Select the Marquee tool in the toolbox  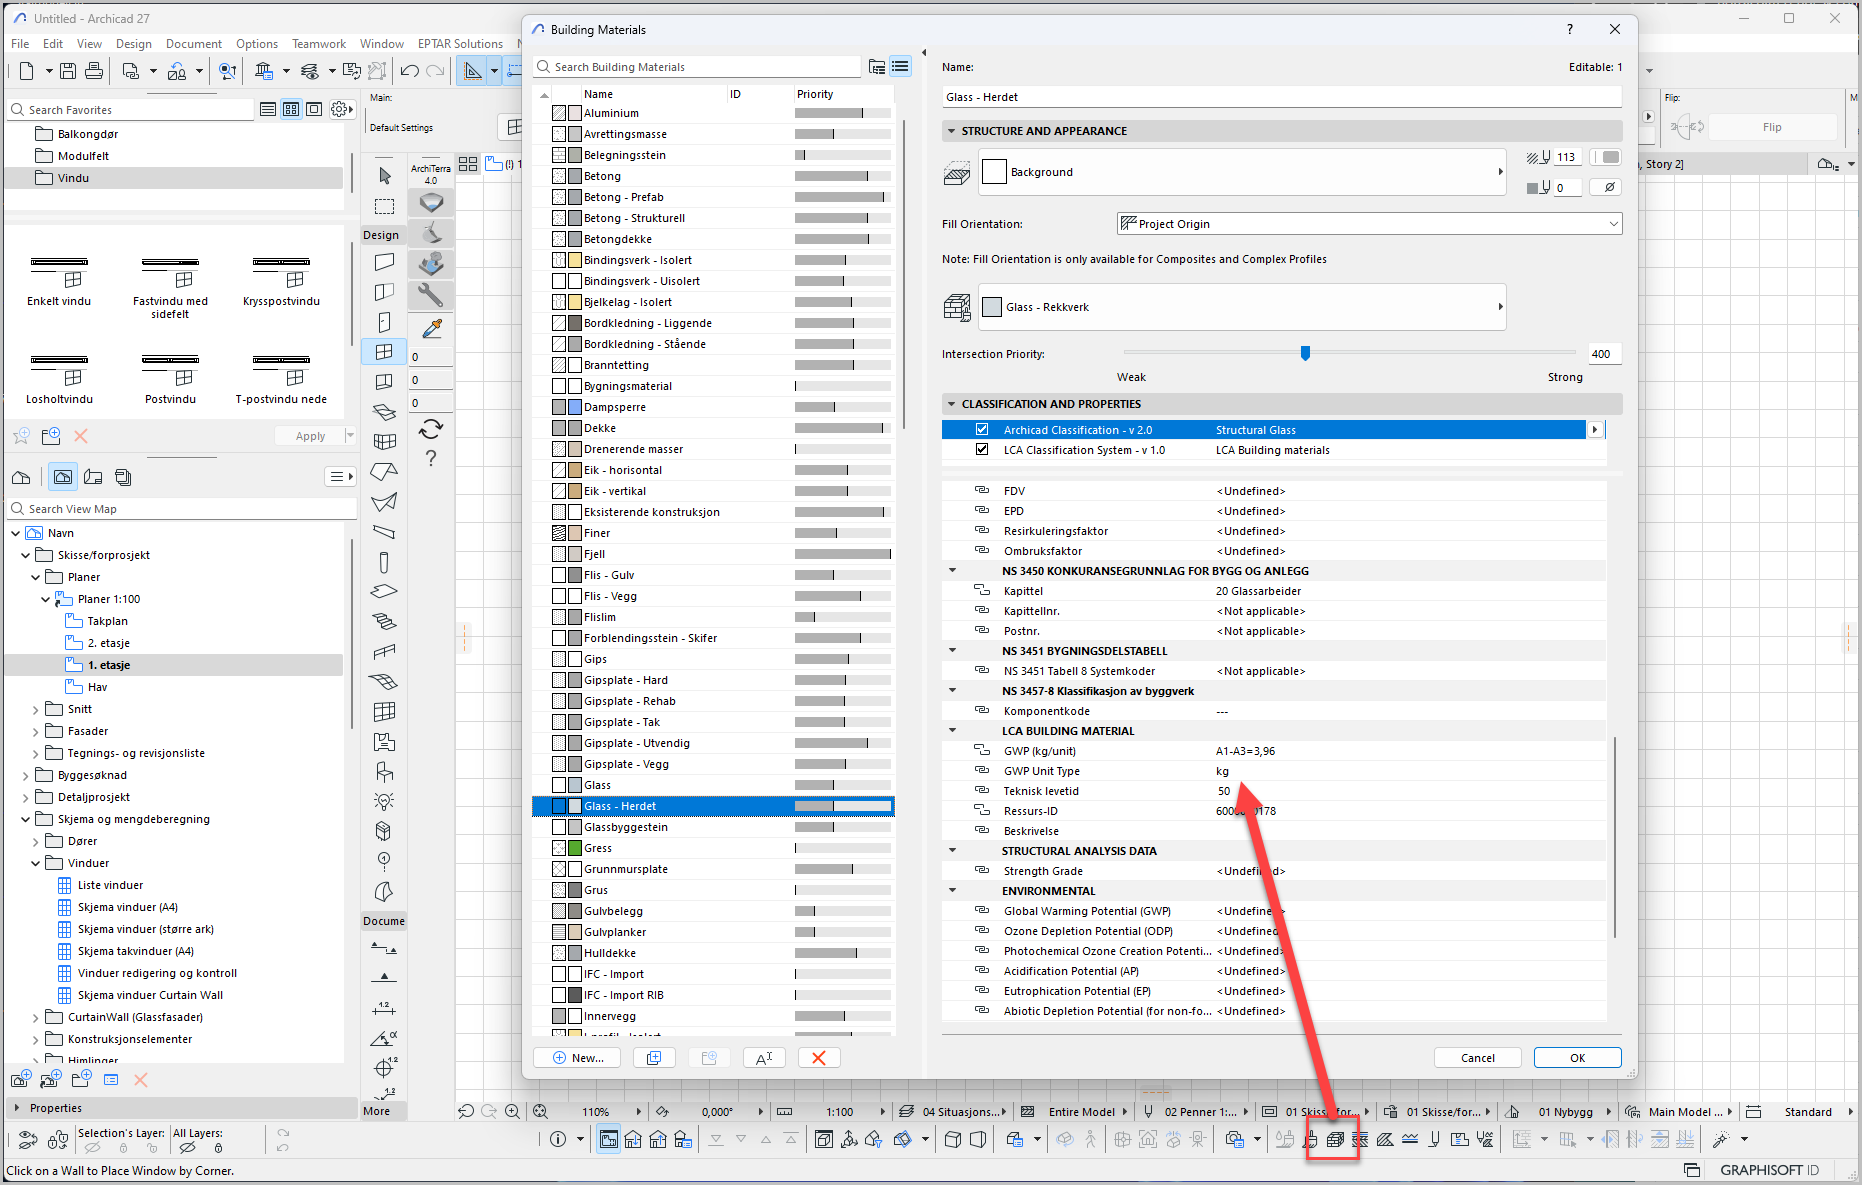pos(385,207)
